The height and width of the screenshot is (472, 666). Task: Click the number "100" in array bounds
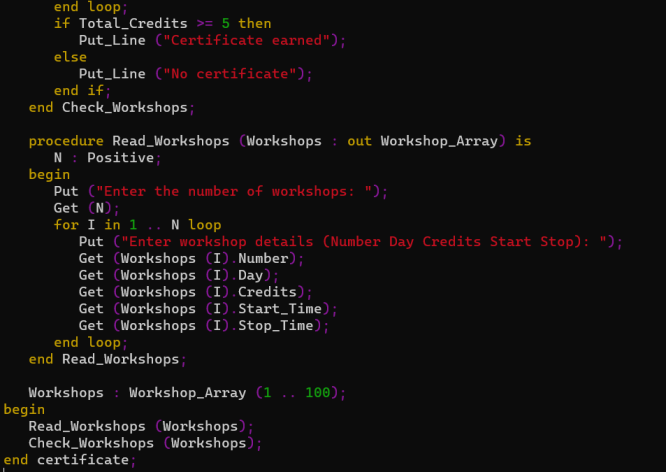pos(318,393)
